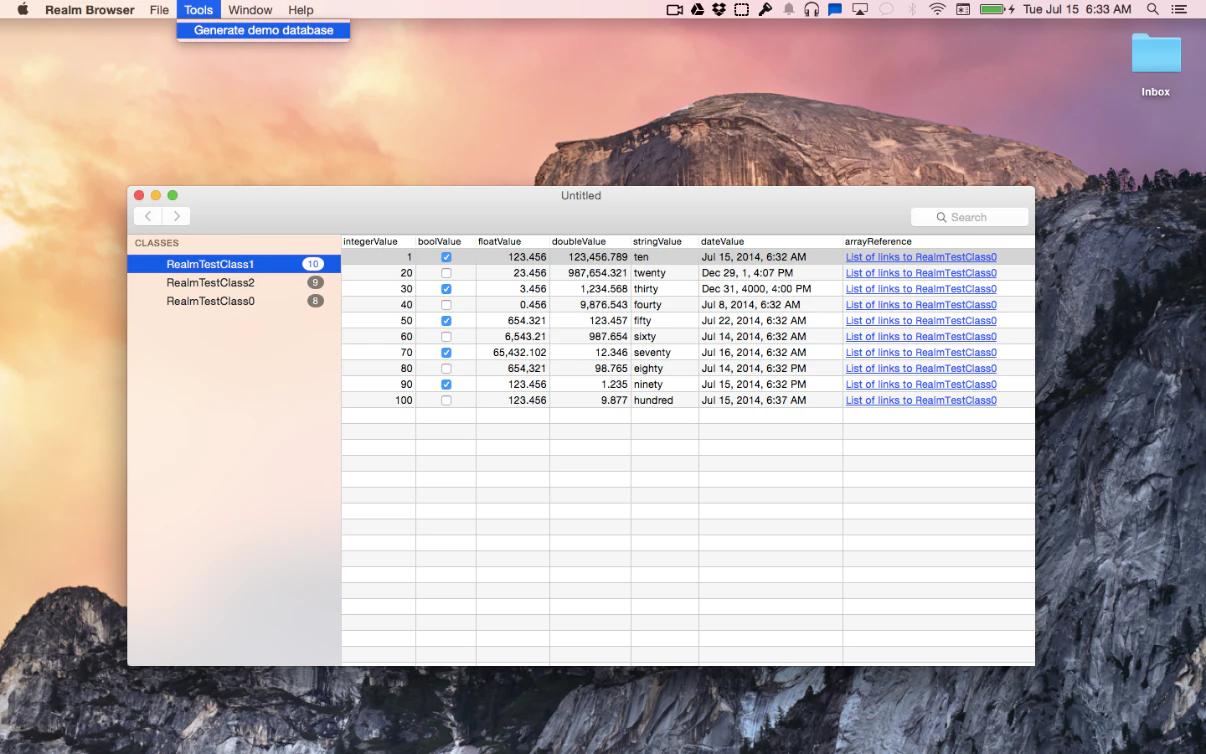1206x754 pixels.
Task: Open array link in row 'ten'
Action: tap(921, 257)
